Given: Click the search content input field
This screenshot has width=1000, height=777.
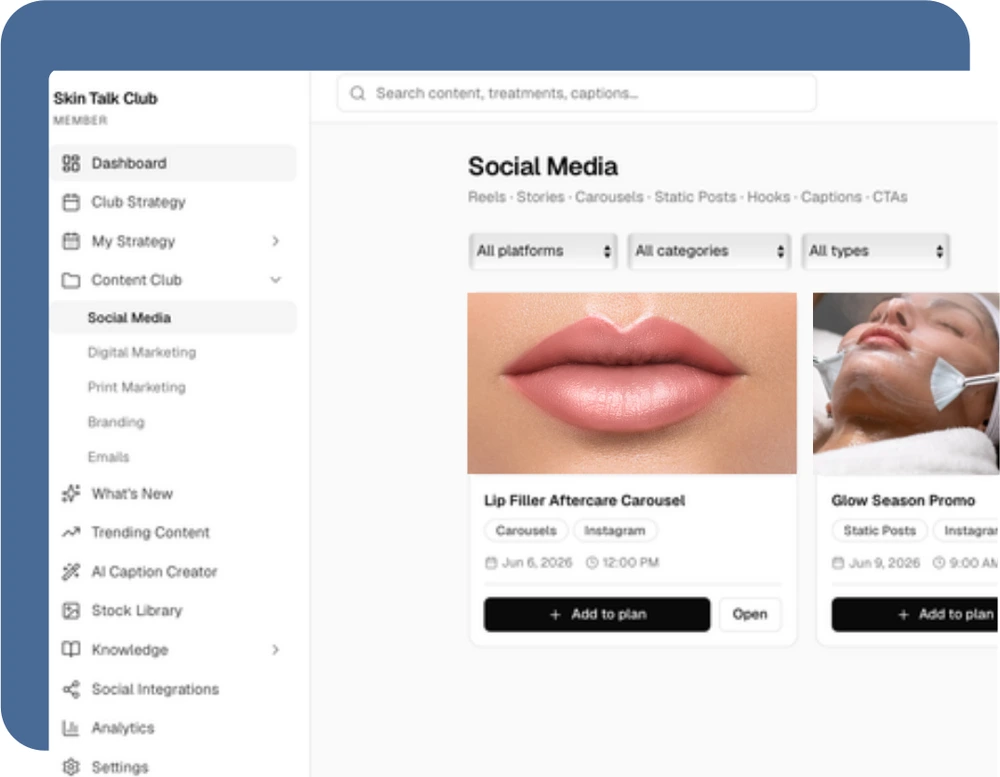Looking at the screenshot, I should tap(577, 93).
